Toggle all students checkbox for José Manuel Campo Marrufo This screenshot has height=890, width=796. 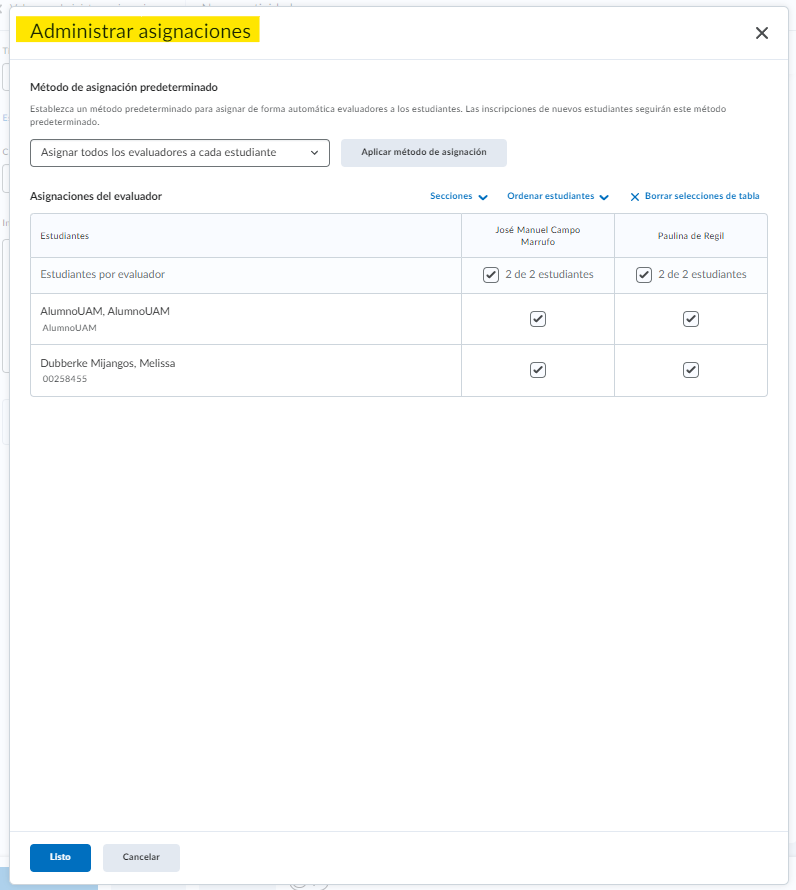click(491, 275)
